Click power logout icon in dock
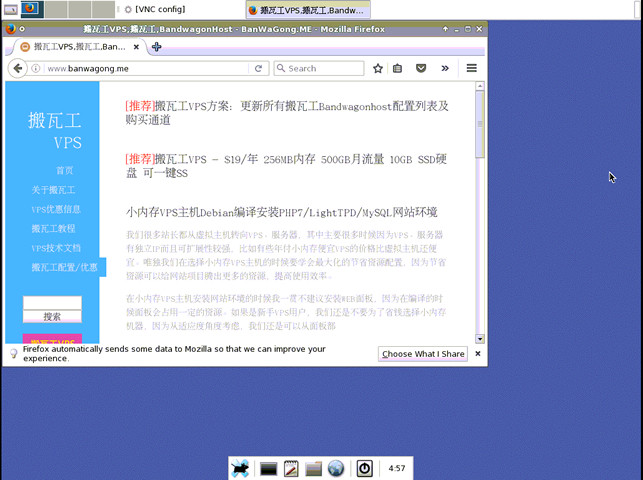 [364, 469]
